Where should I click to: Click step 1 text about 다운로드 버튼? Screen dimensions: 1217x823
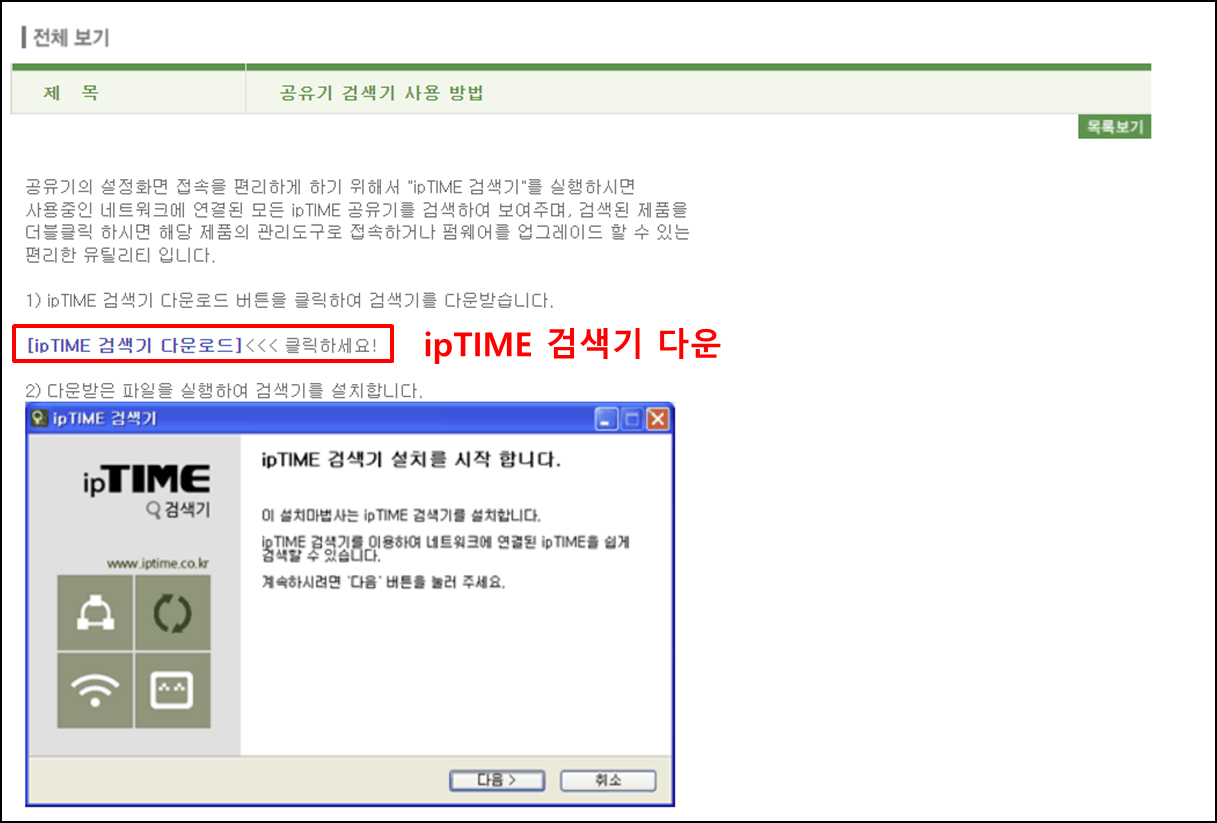point(290,300)
